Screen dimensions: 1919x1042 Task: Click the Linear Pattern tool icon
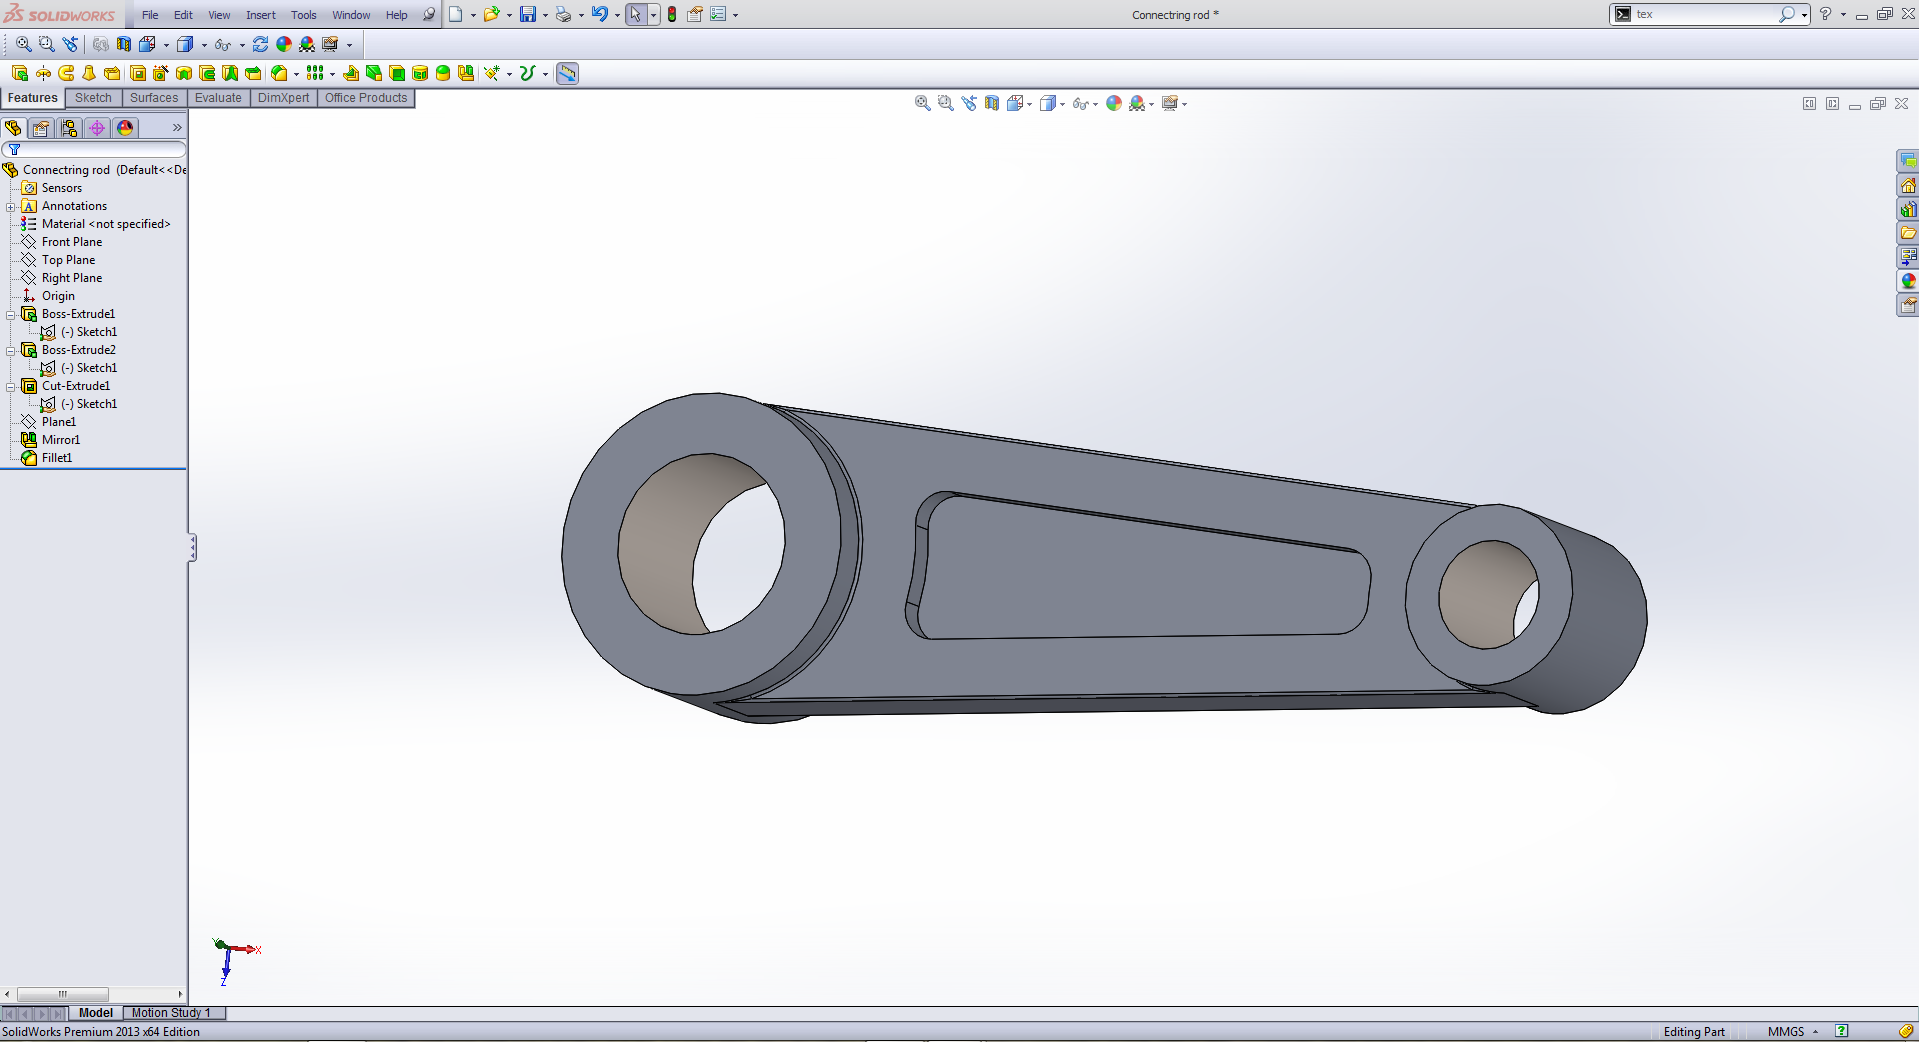(314, 73)
